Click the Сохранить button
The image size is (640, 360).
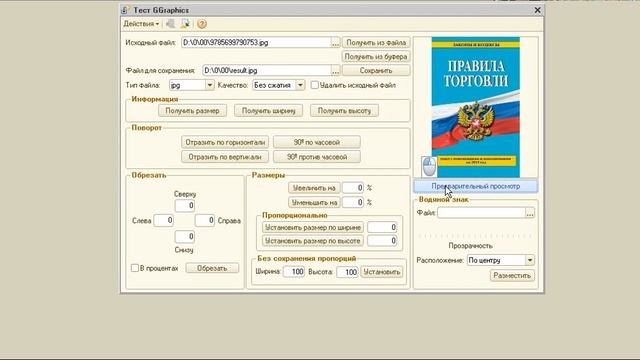point(376,71)
